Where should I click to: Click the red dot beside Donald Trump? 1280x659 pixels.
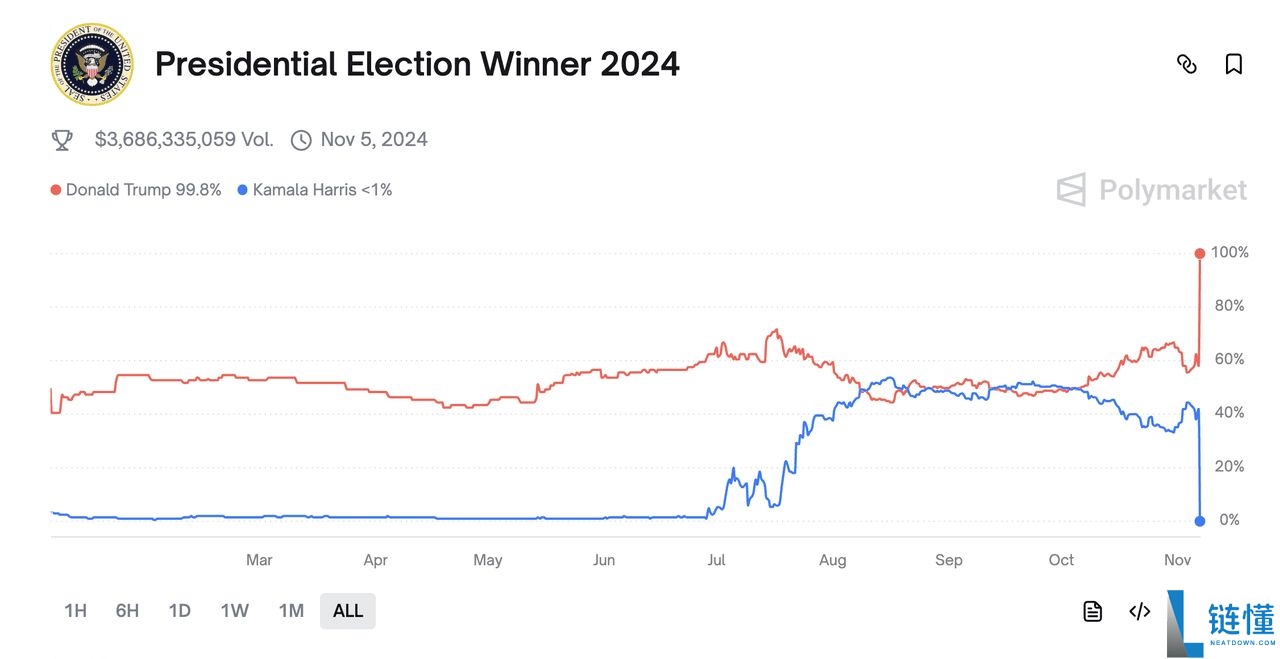(x=55, y=190)
